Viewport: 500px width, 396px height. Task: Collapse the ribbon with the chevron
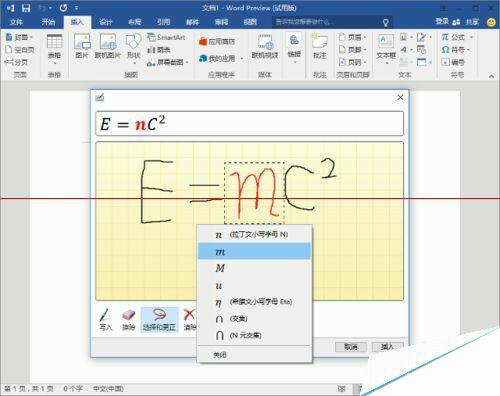(x=491, y=76)
